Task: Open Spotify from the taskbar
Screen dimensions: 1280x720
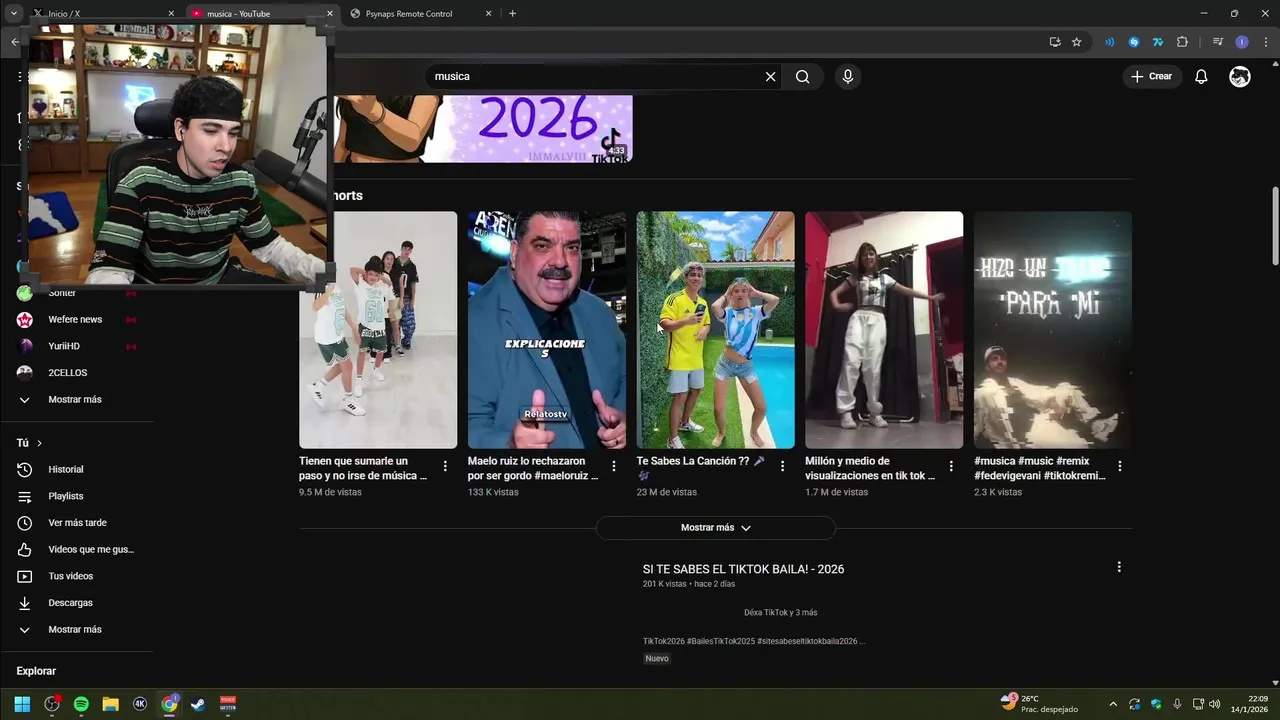Action: pos(81,704)
